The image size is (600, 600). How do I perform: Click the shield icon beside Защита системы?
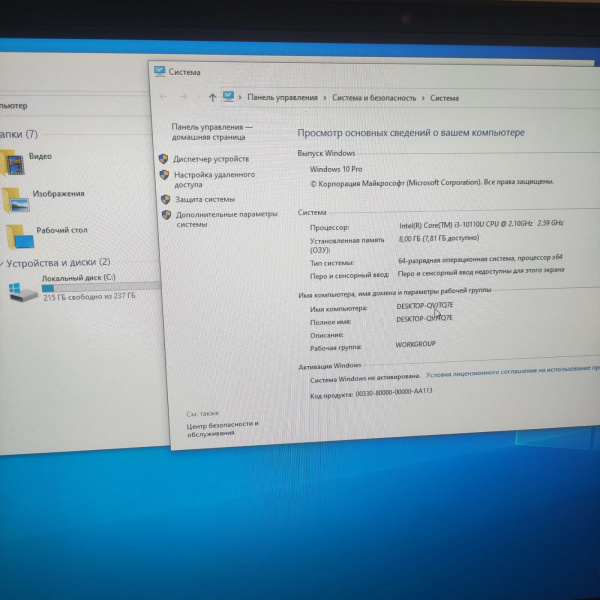point(164,199)
